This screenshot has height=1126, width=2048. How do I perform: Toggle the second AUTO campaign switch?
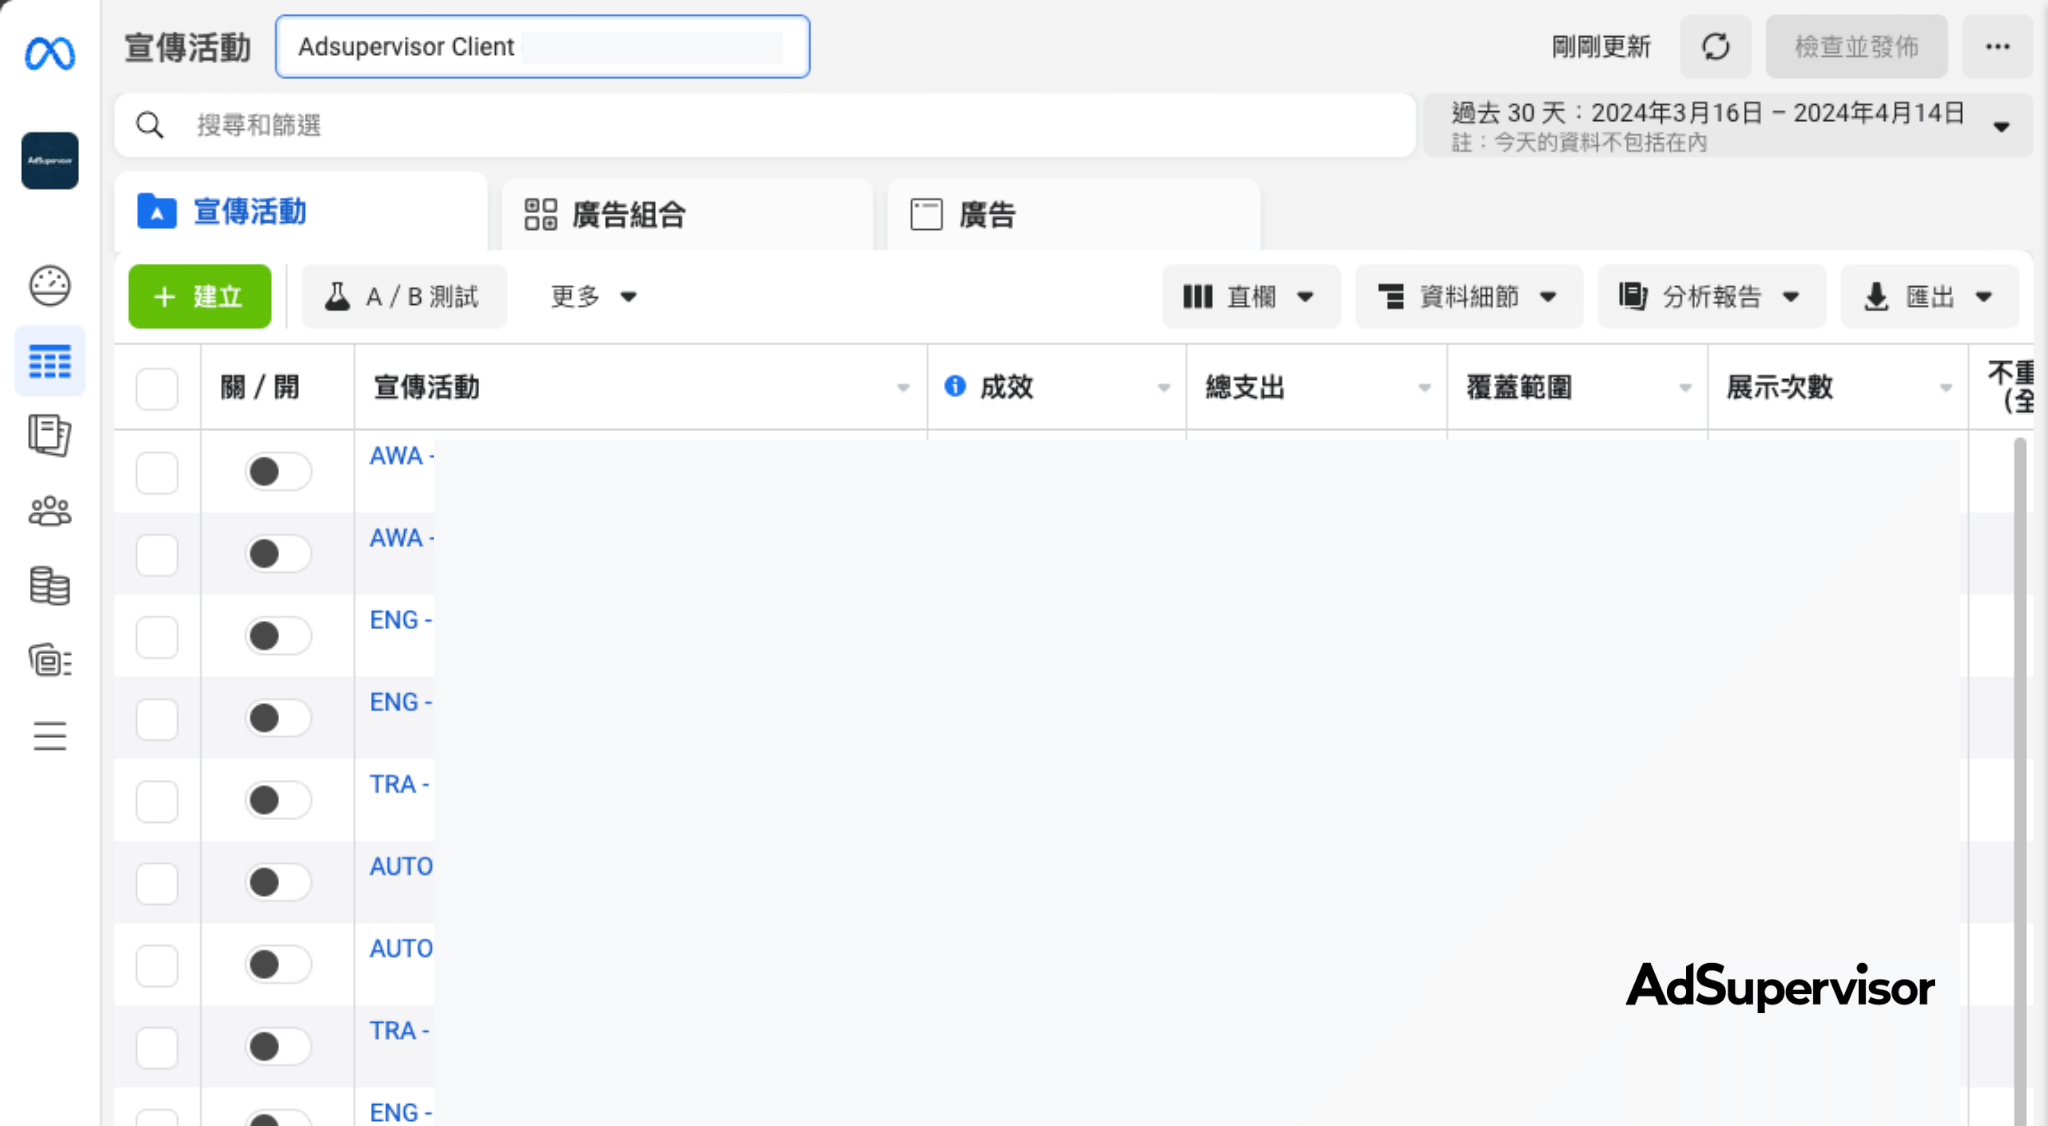pyautogui.click(x=278, y=964)
